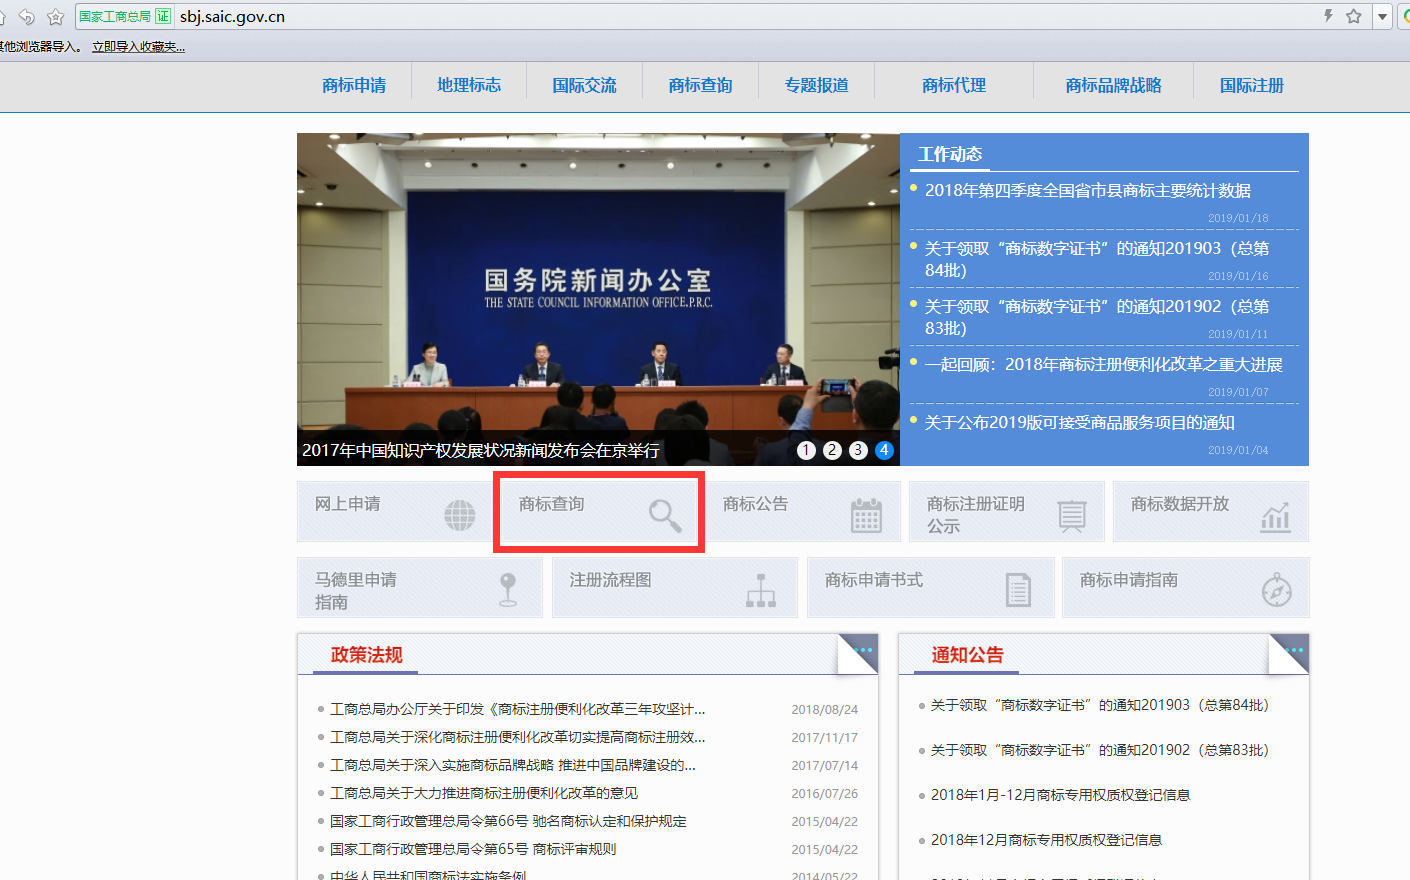Click the 注册流程图 tile label

coord(611,580)
